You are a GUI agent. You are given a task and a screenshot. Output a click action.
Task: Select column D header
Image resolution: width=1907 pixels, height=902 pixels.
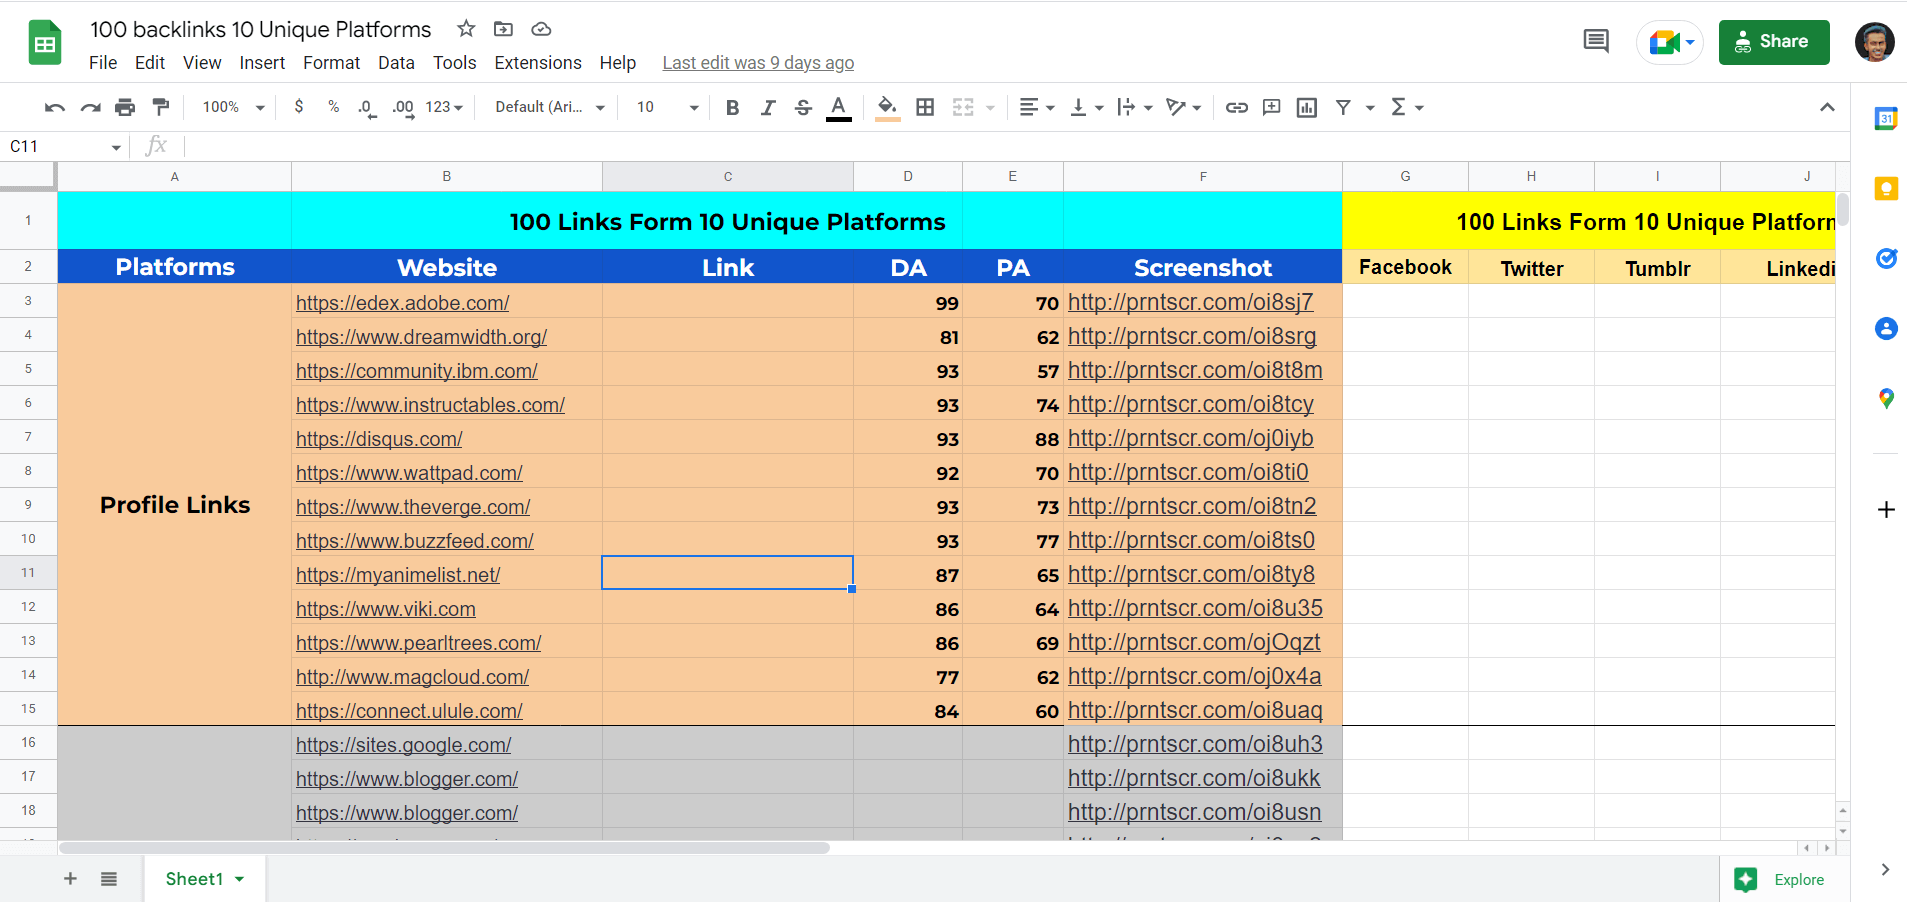(x=908, y=176)
